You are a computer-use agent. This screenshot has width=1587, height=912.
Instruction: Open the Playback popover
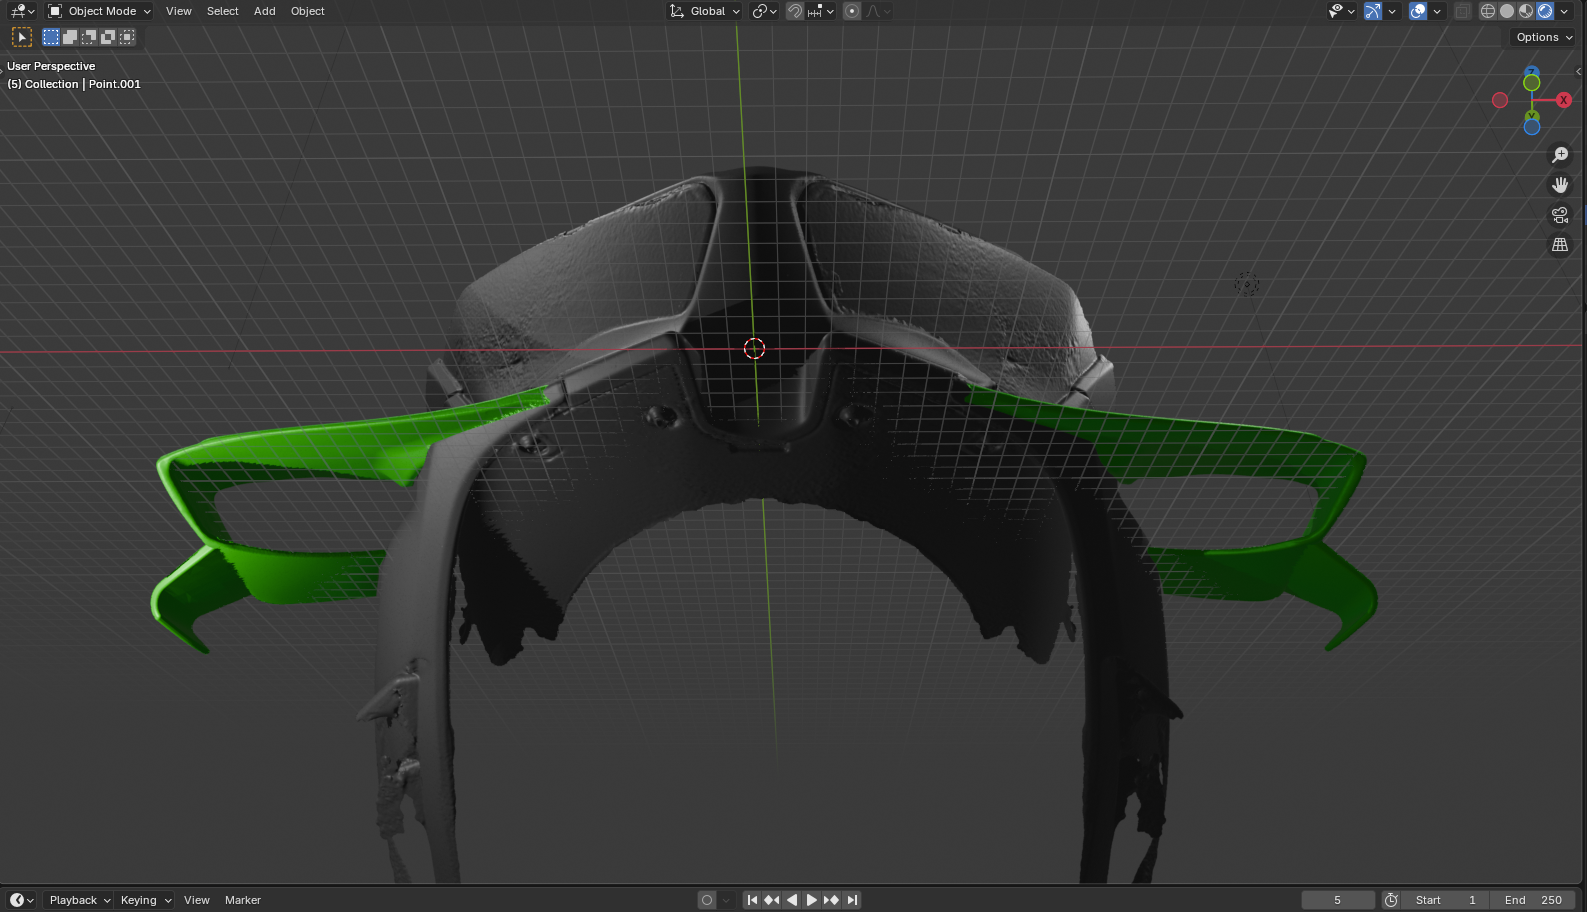(x=79, y=900)
